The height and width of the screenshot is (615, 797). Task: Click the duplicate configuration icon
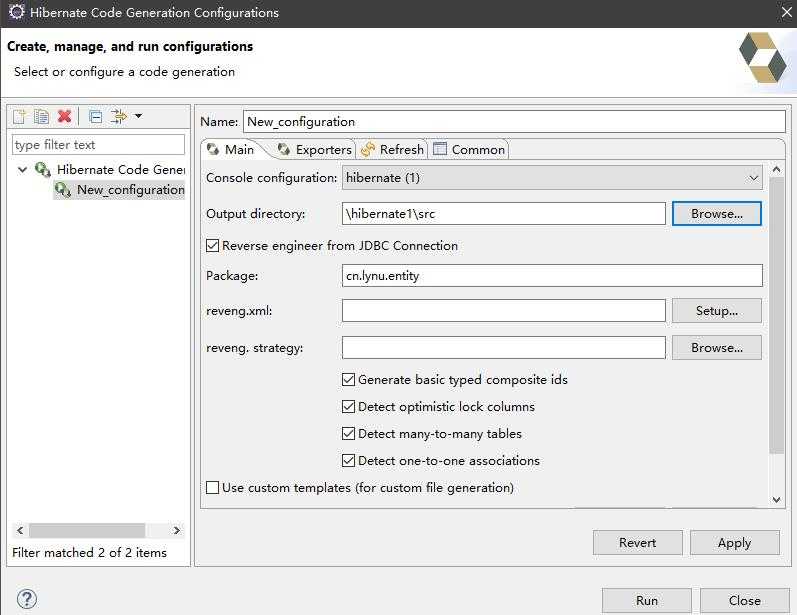(x=41, y=116)
